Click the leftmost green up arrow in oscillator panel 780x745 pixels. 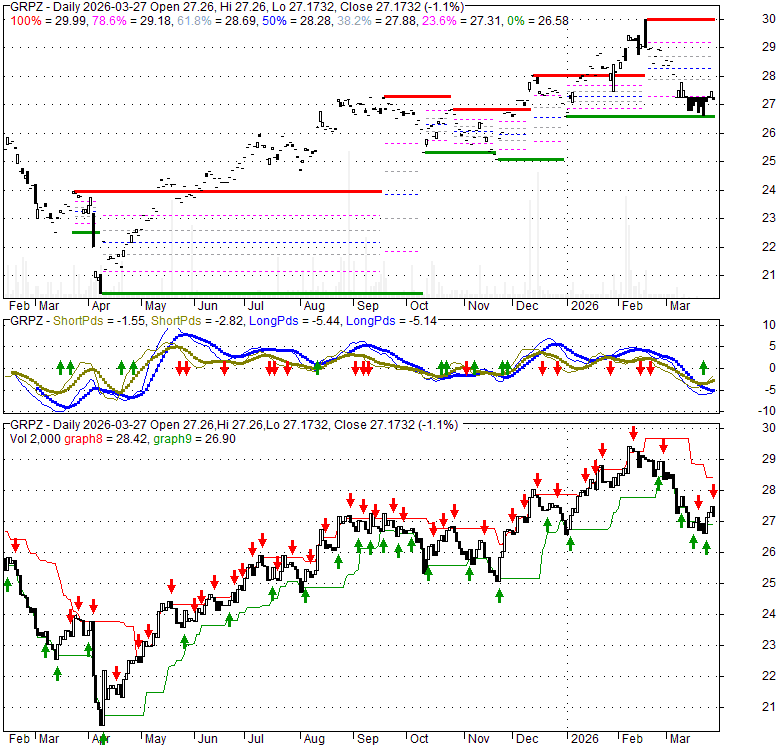(61, 368)
